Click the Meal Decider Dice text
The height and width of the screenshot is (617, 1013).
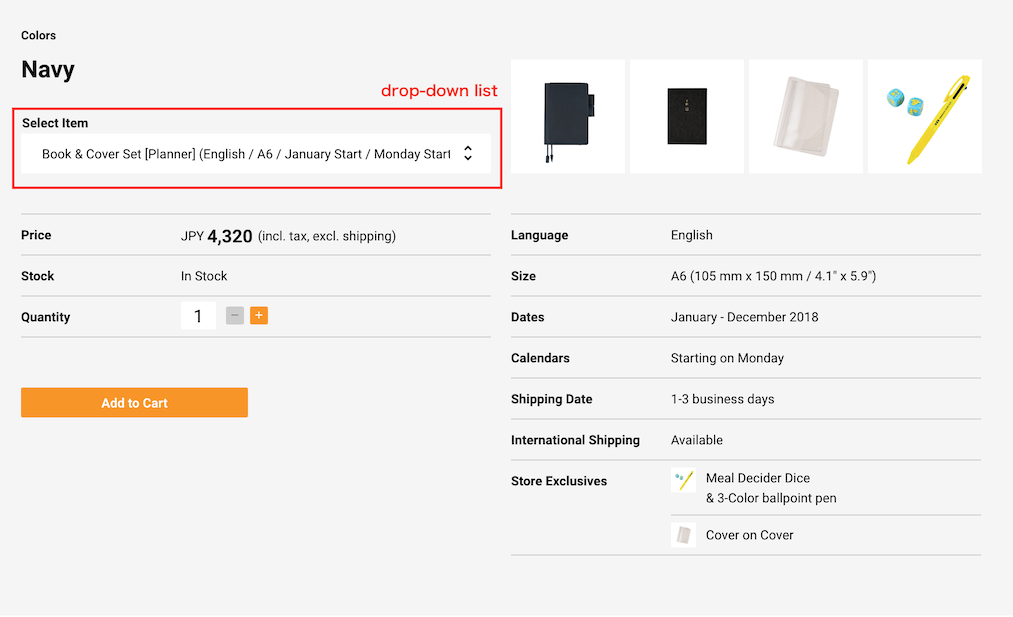(x=758, y=478)
